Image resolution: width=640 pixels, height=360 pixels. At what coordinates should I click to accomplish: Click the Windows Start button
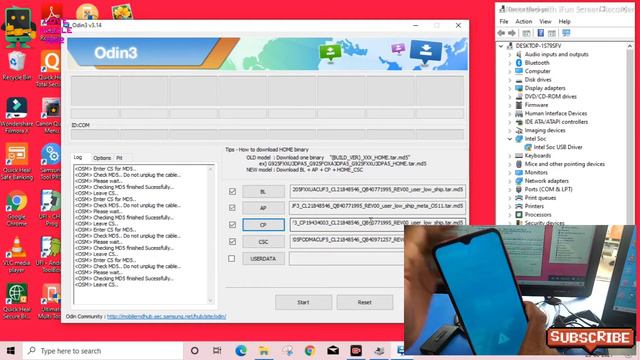click(x=11, y=351)
